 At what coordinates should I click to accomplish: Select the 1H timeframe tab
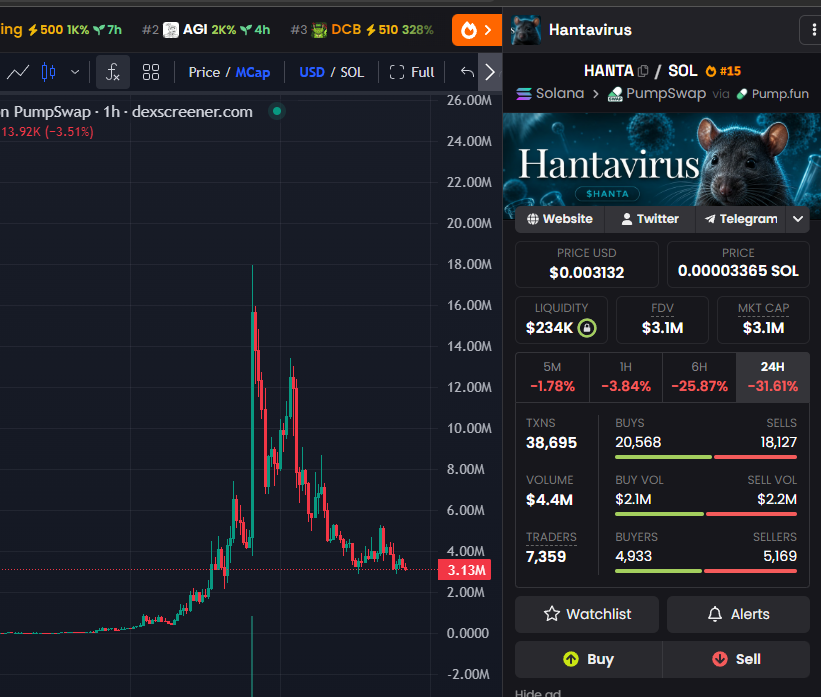click(x=626, y=378)
